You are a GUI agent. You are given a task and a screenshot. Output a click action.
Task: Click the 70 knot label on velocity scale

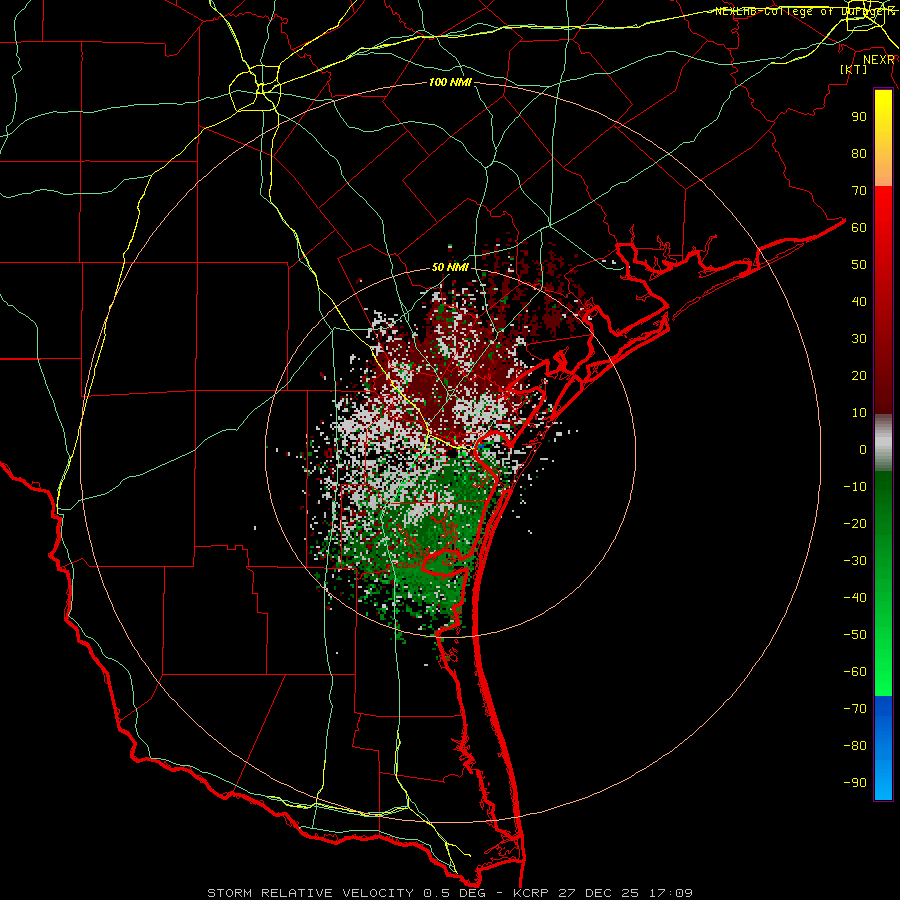[859, 191]
